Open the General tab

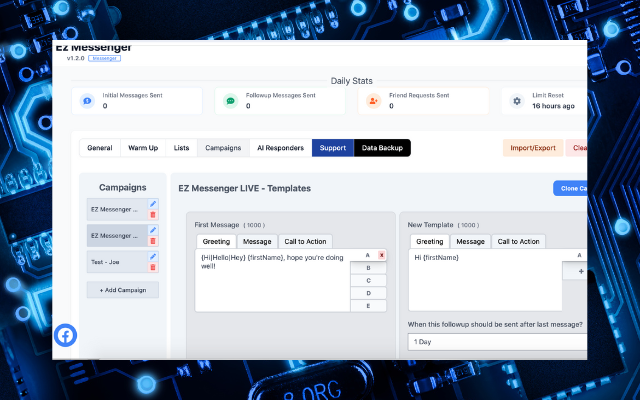(x=100, y=148)
